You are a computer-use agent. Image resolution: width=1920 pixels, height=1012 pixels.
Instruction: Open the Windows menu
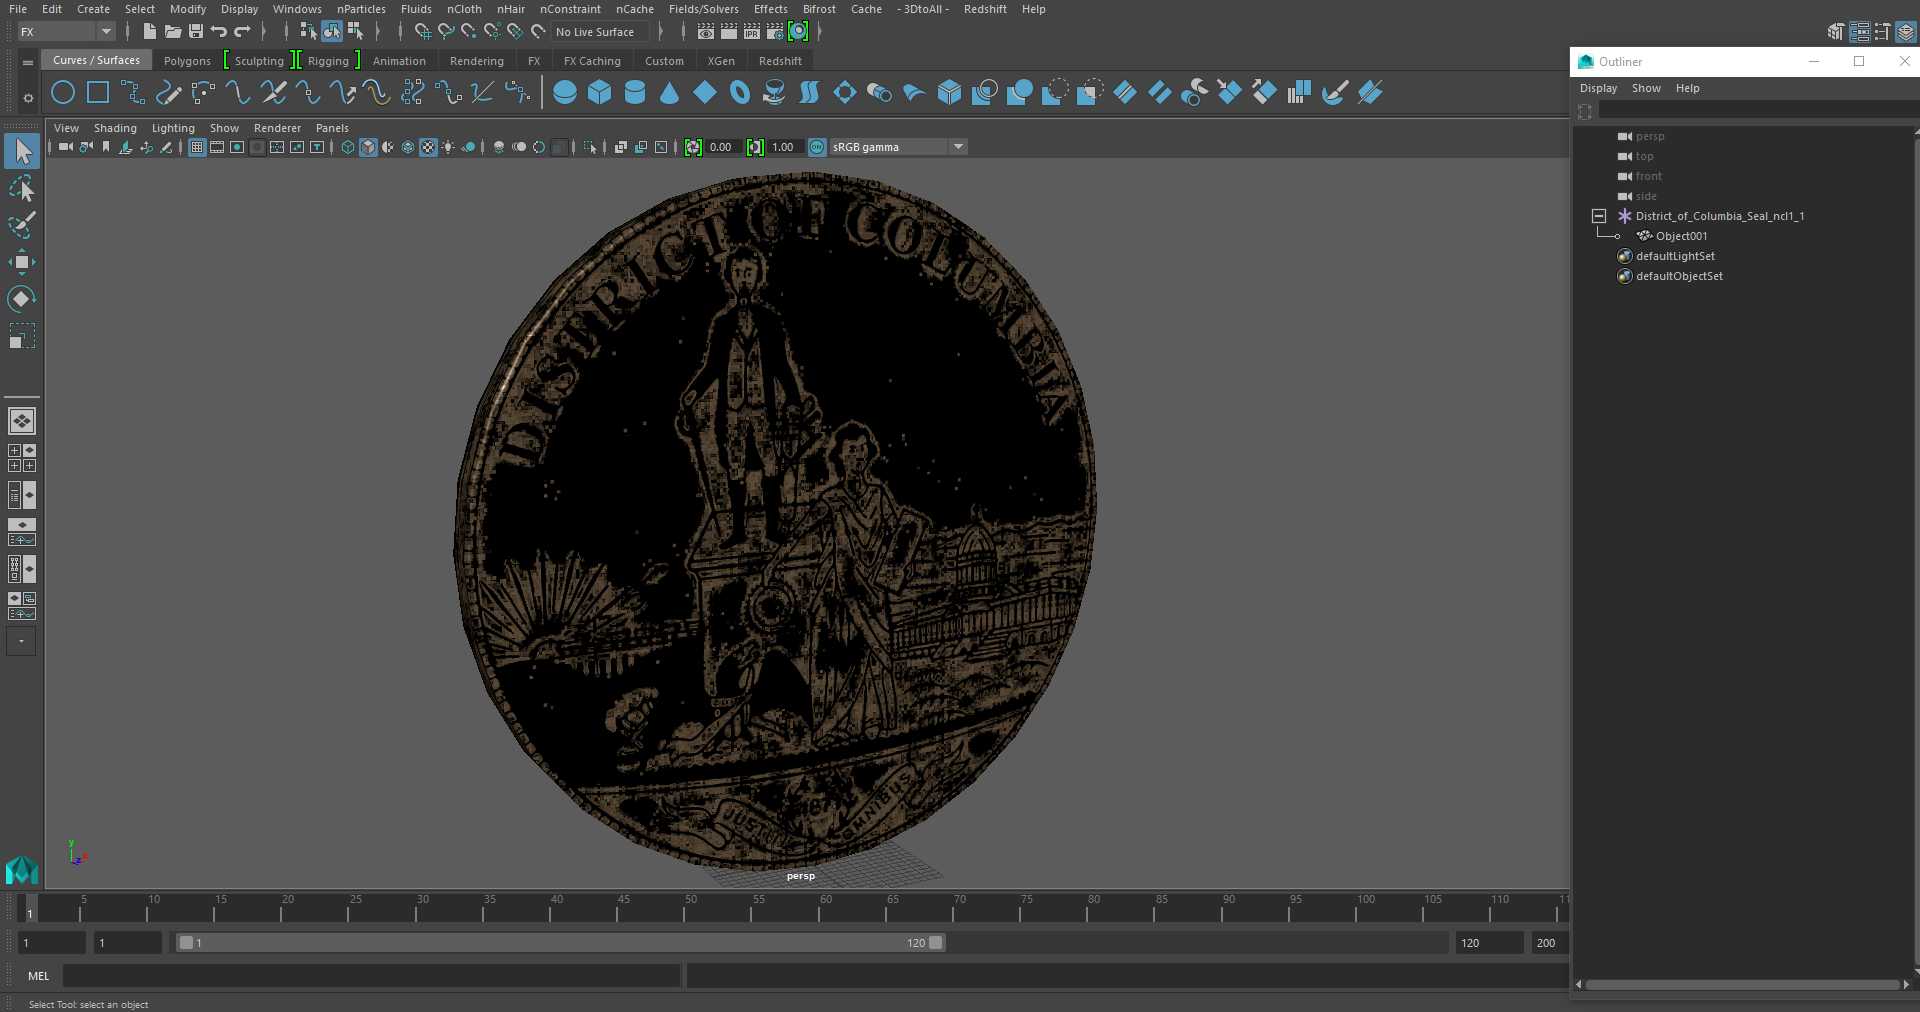297,9
